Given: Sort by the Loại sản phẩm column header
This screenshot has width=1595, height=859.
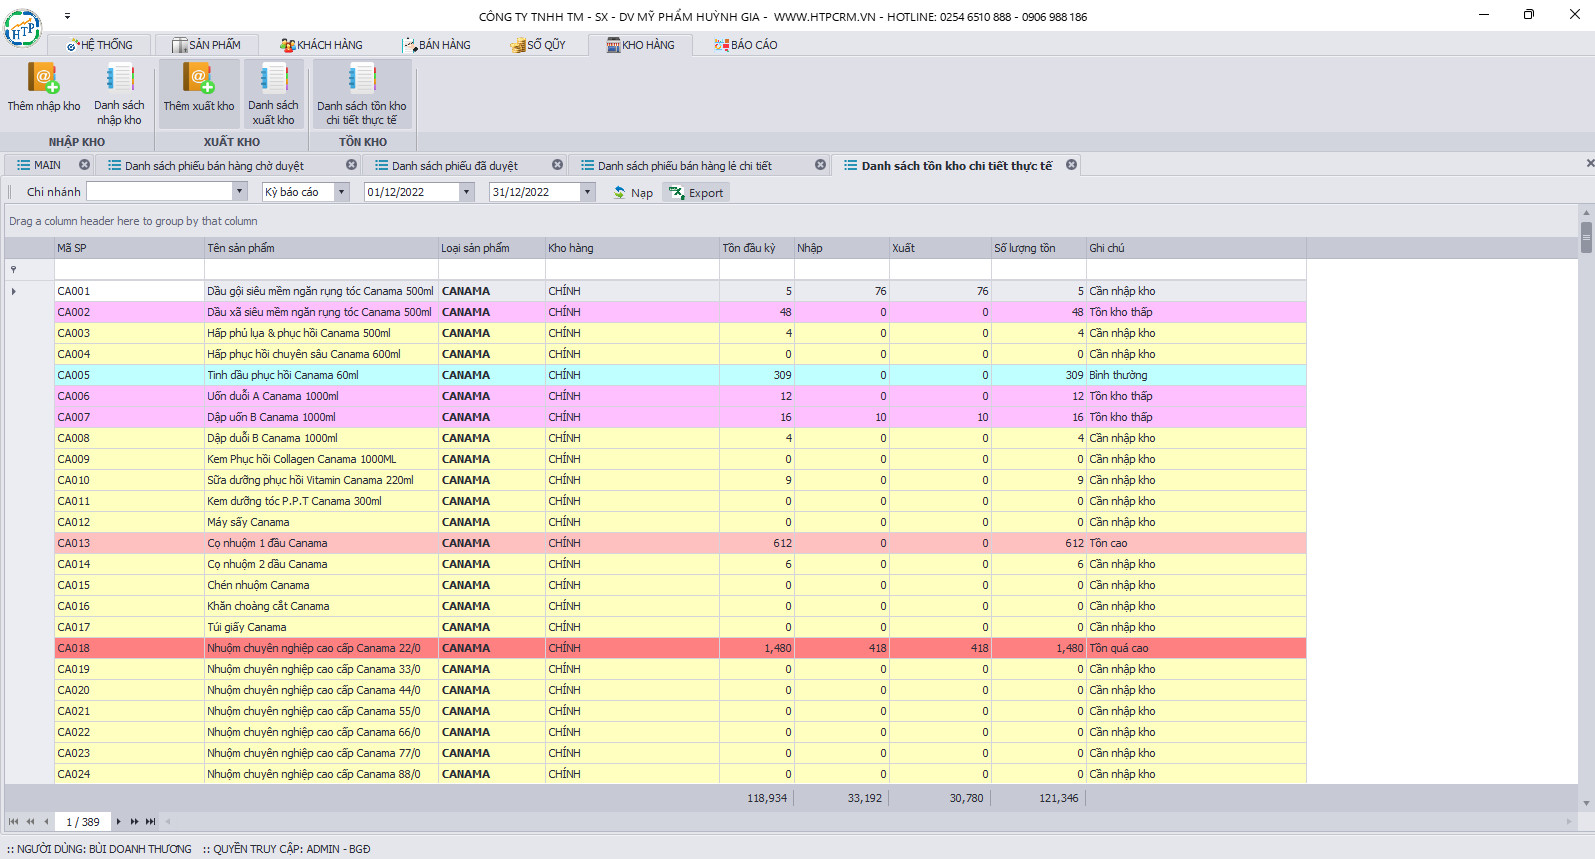Looking at the screenshot, I should tap(492, 248).
